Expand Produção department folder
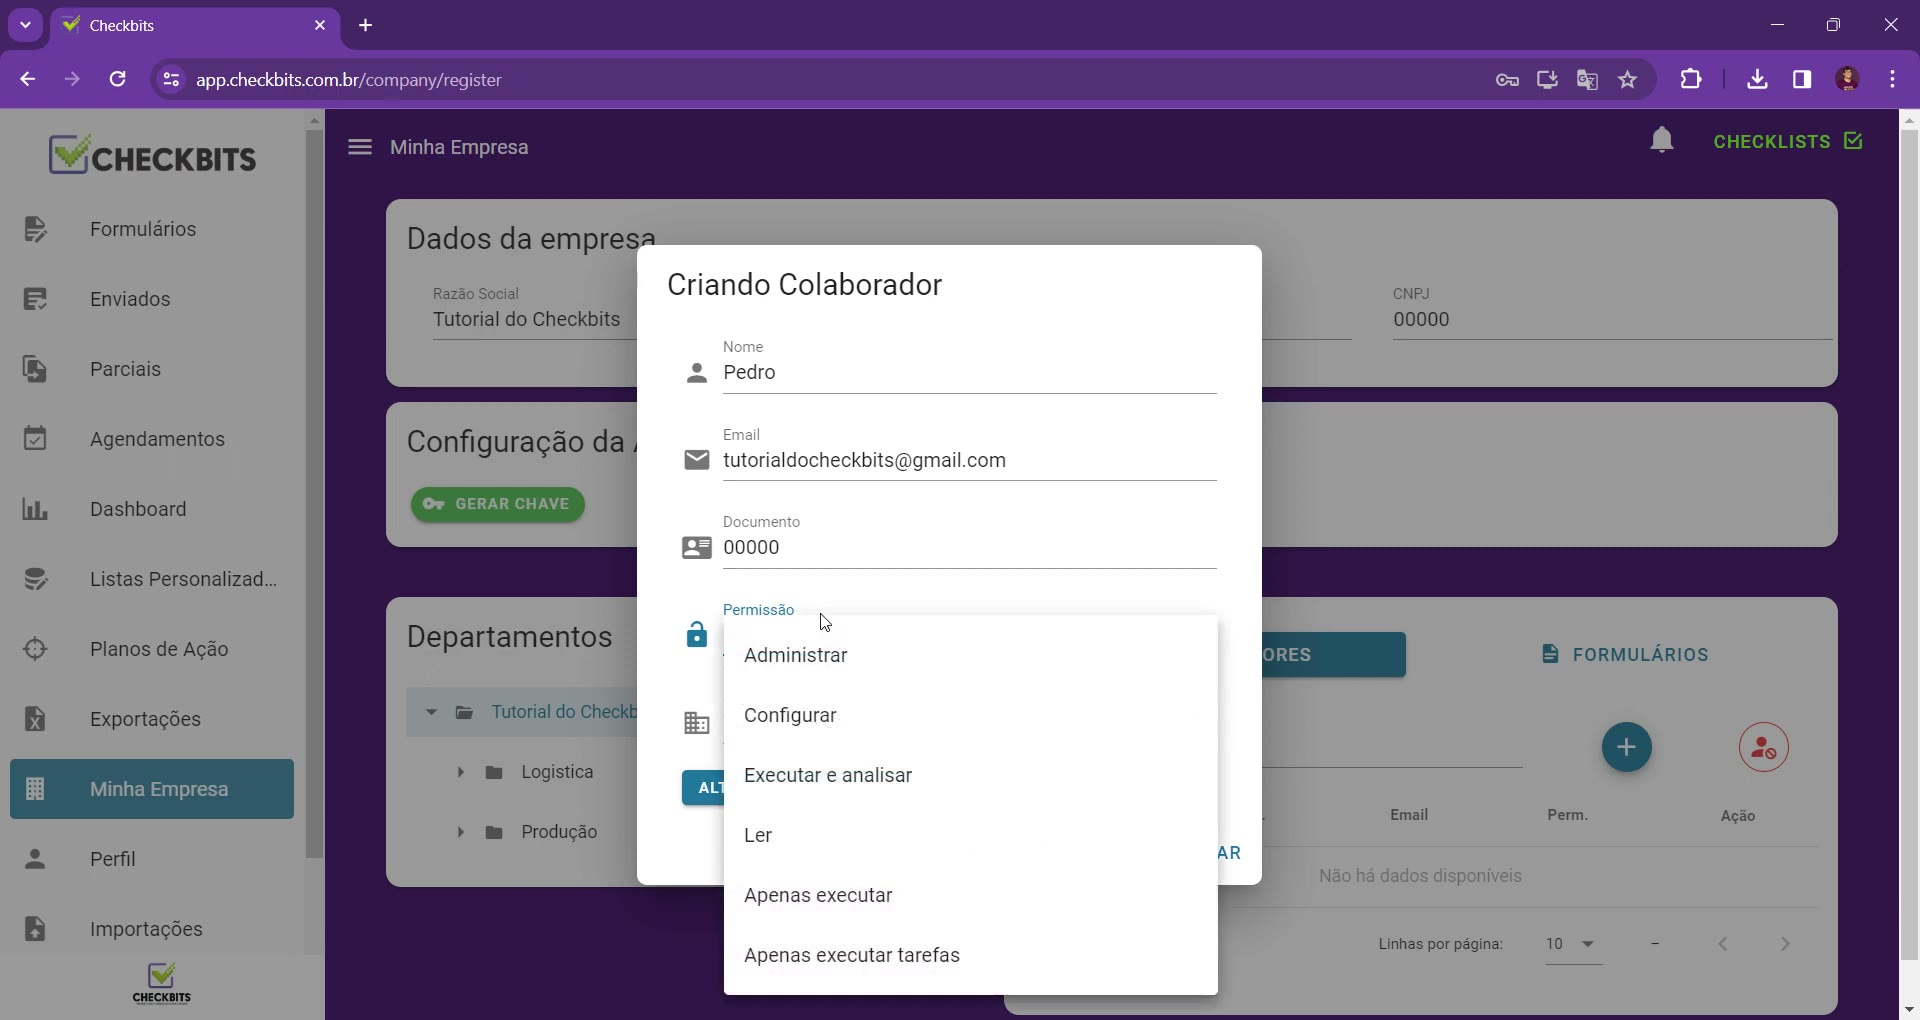1920x1020 pixels. click(460, 832)
